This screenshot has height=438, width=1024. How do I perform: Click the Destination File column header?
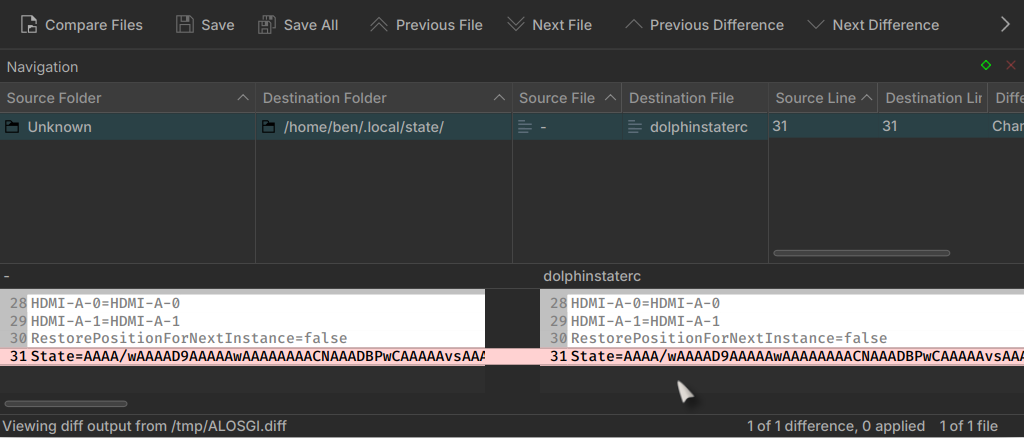[x=681, y=98]
